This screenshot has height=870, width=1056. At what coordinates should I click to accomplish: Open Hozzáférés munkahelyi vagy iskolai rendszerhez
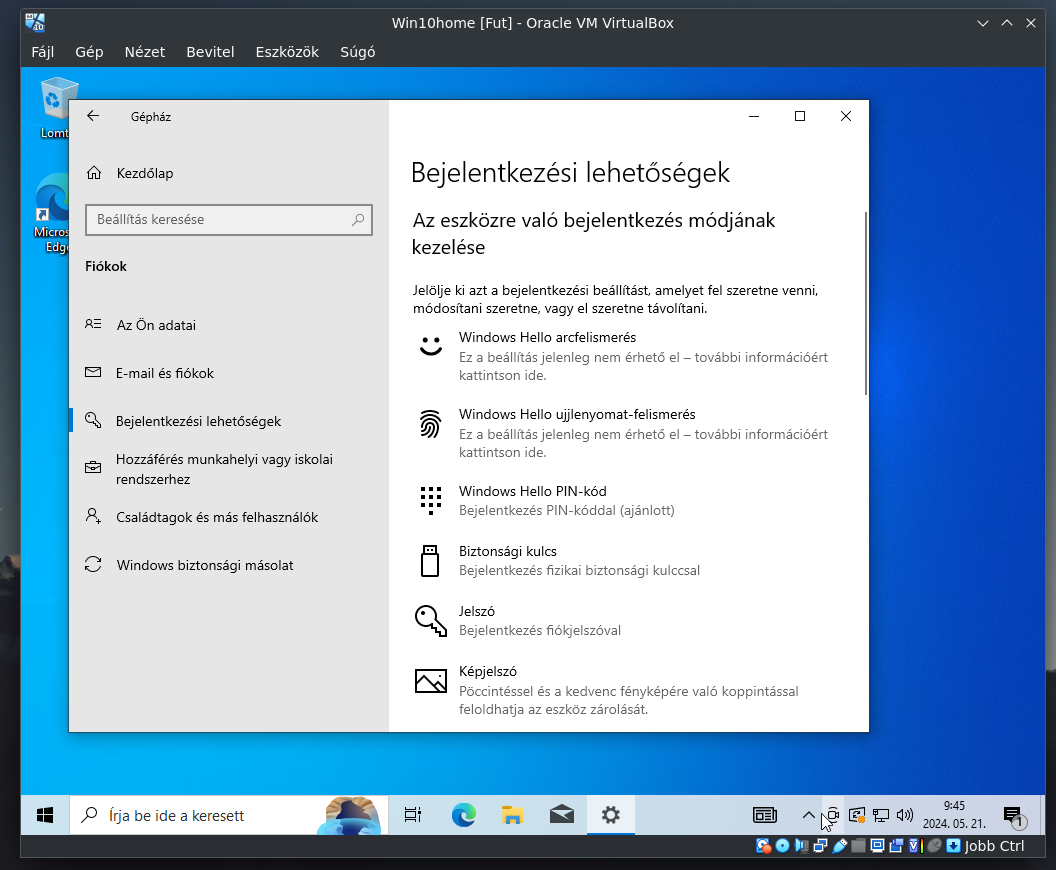[x=229, y=469]
